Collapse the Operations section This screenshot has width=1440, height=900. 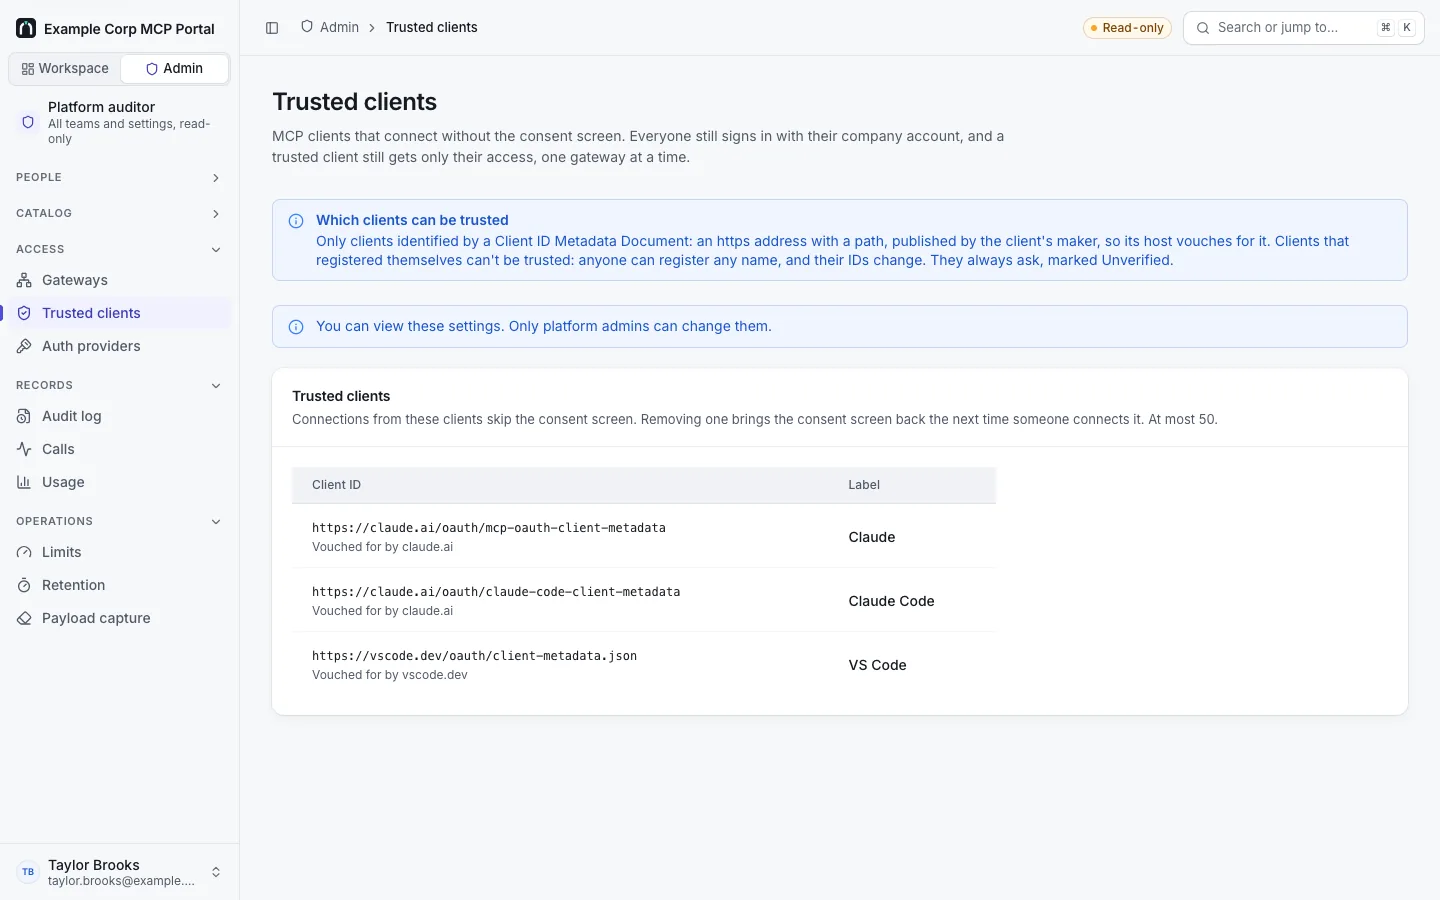tap(119, 521)
